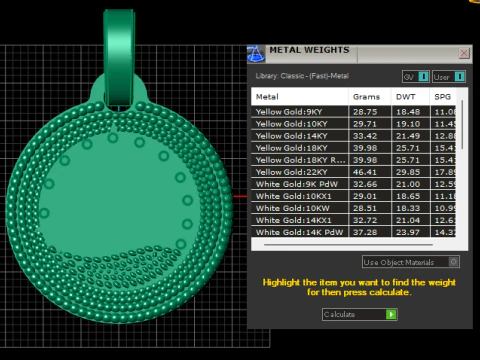
Task: Click the DWT column header
Action: (410, 97)
